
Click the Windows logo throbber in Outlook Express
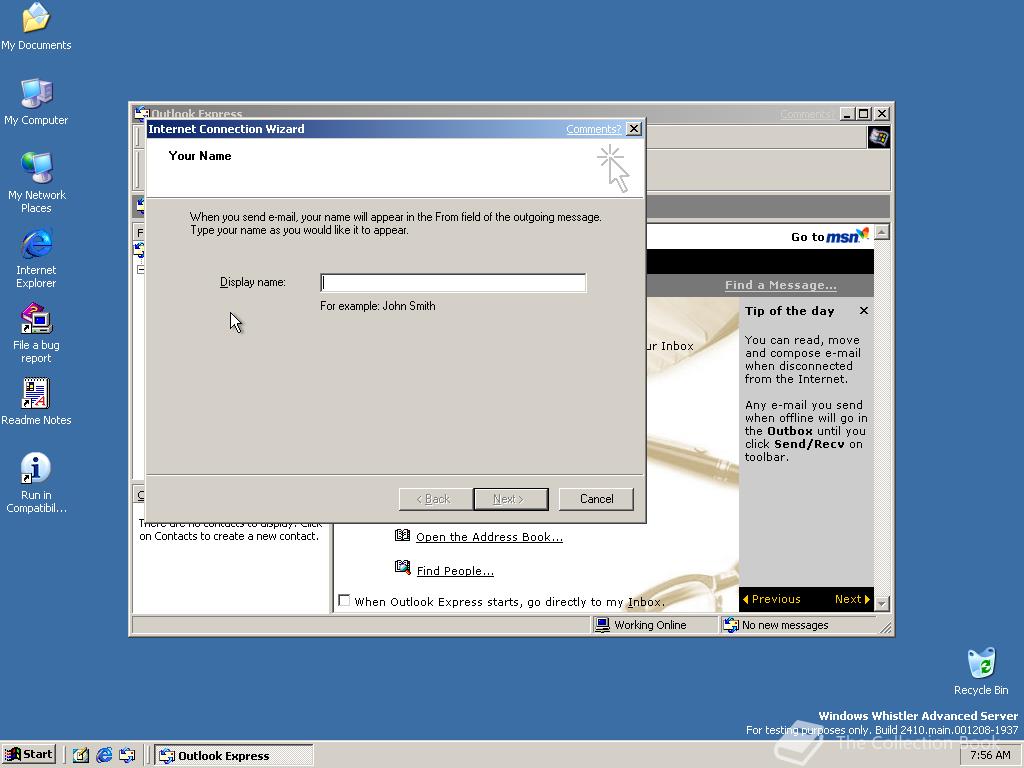pyautogui.click(x=878, y=137)
